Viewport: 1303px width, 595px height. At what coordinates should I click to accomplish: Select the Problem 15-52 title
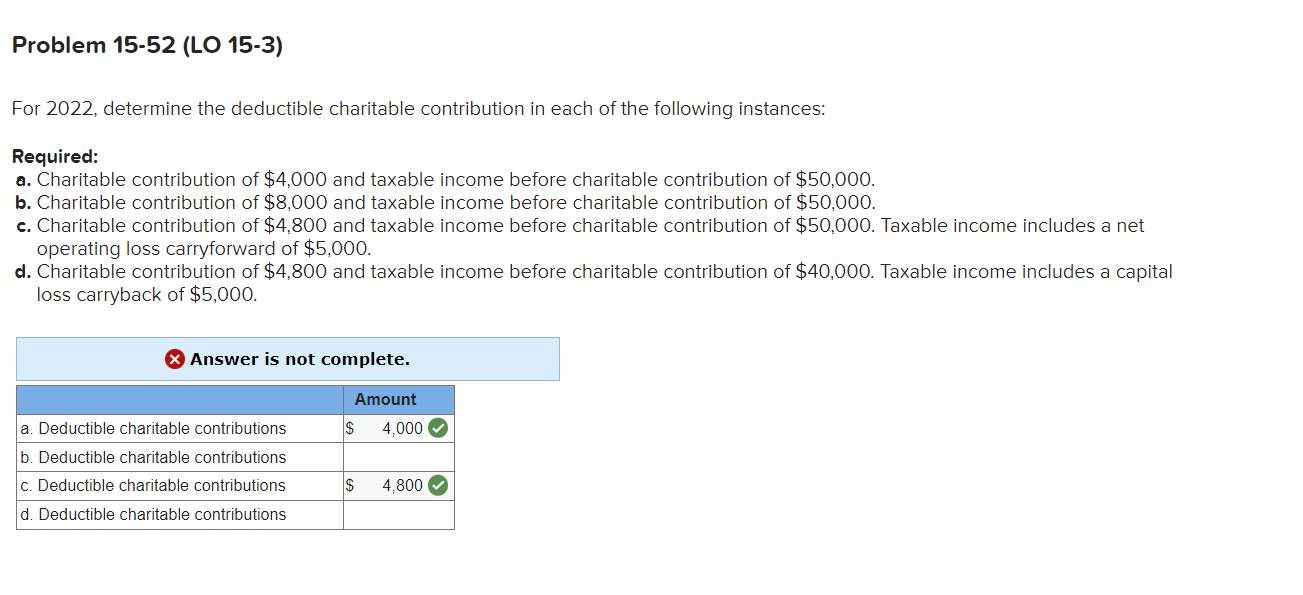pyautogui.click(x=147, y=45)
